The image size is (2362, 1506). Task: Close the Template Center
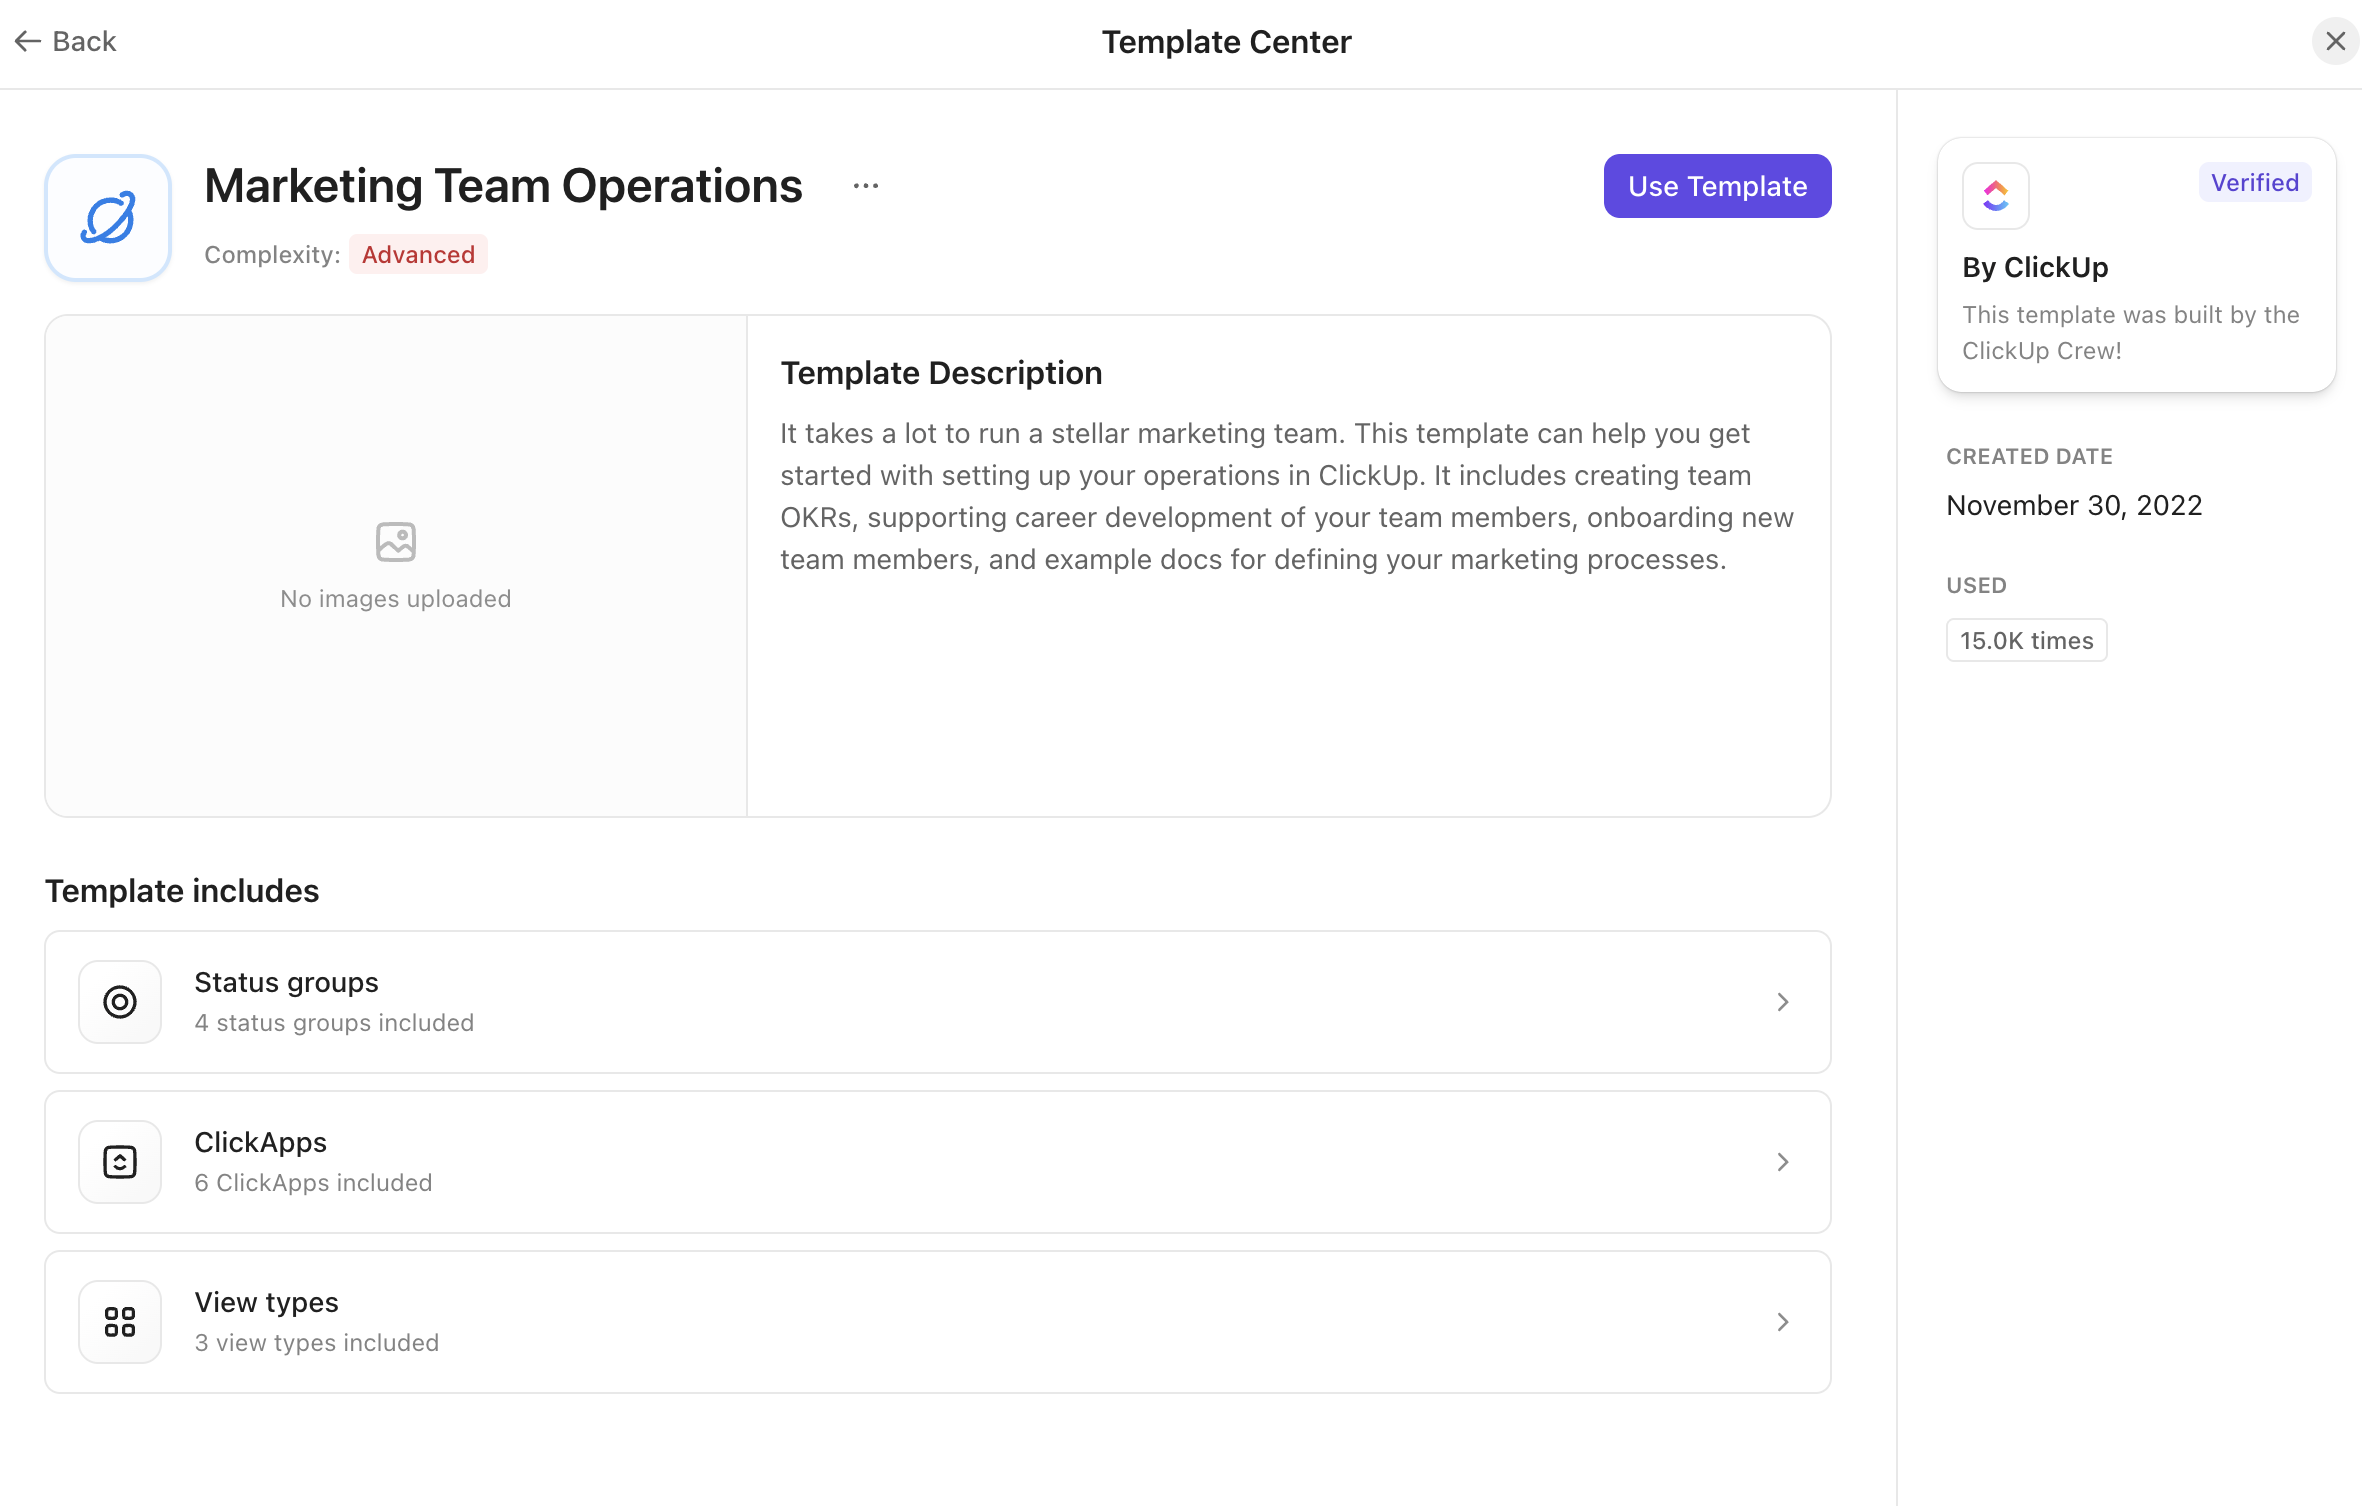pyautogui.click(x=2336, y=41)
